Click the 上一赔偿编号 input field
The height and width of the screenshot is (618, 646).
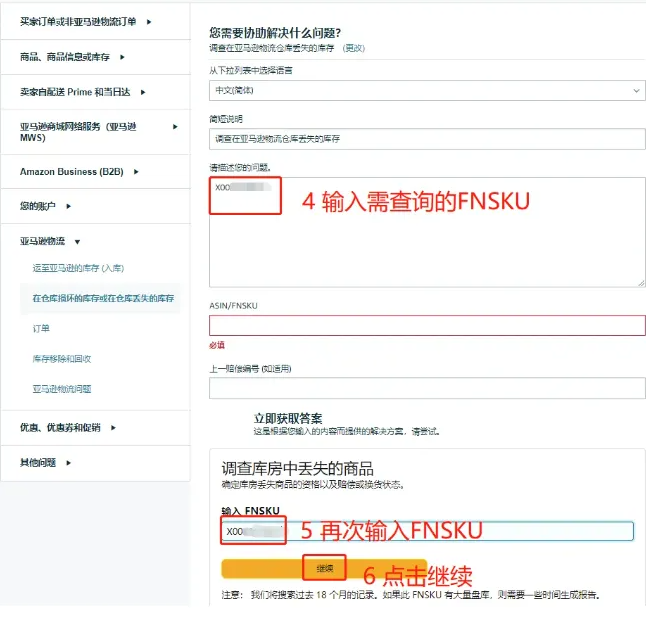tap(427, 389)
